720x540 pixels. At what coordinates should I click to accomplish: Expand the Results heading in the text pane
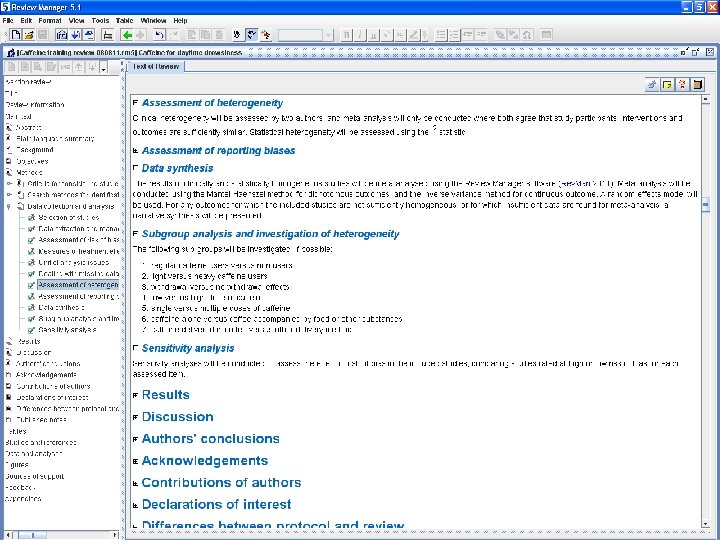coord(135,395)
